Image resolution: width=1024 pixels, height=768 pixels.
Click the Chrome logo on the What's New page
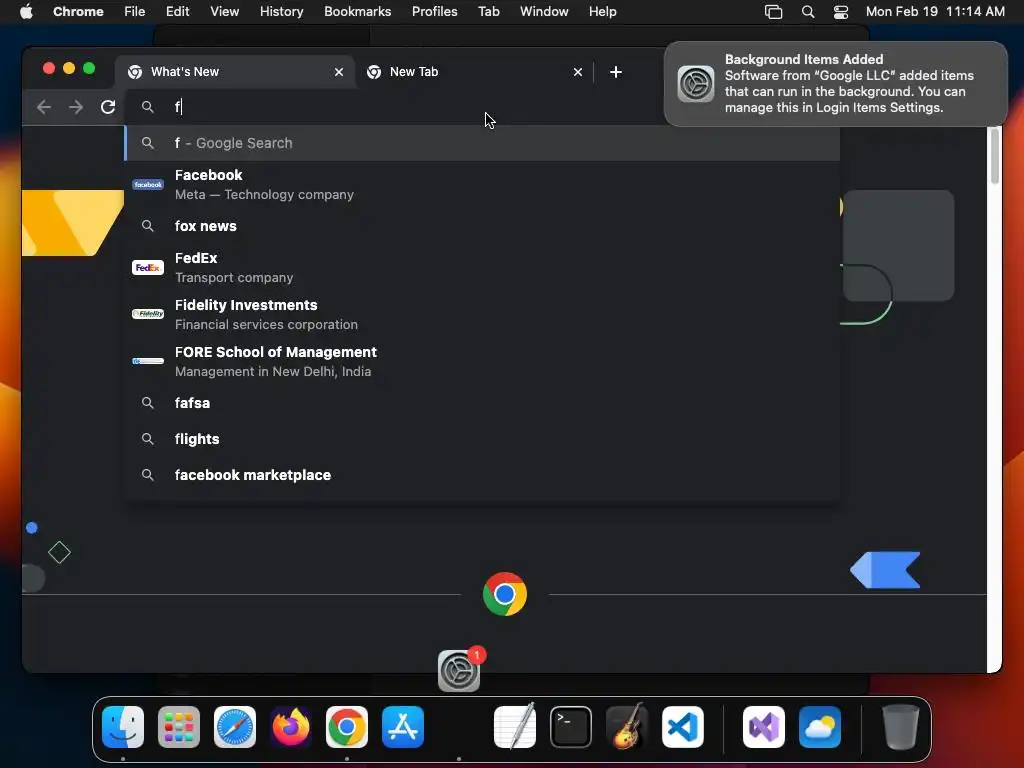click(505, 594)
